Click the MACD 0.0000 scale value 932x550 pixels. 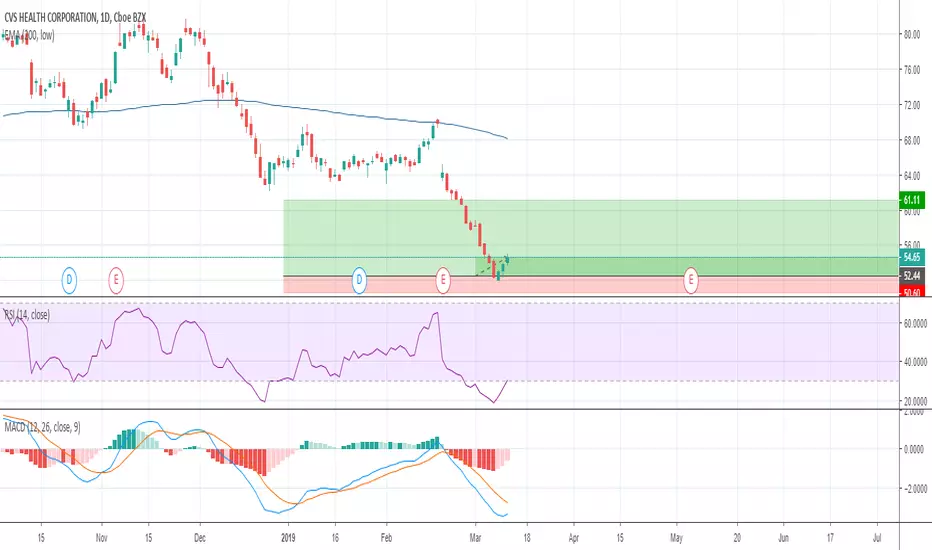pyautogui.click(x=914, y=450)
